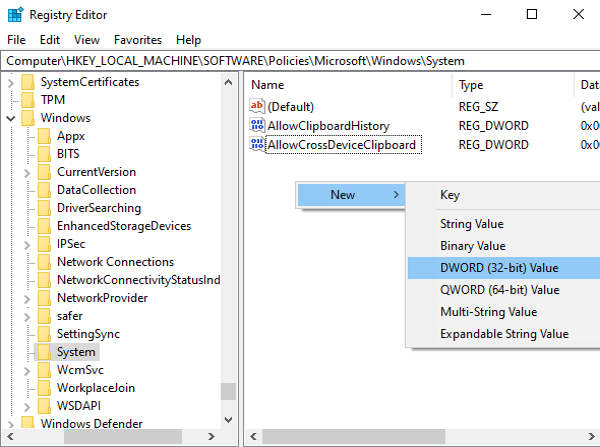The width and height of the screenshot is (600, 447).
Task: Expand the Windows Defender key
Action: pyautogui.click(x=11, y=424)
